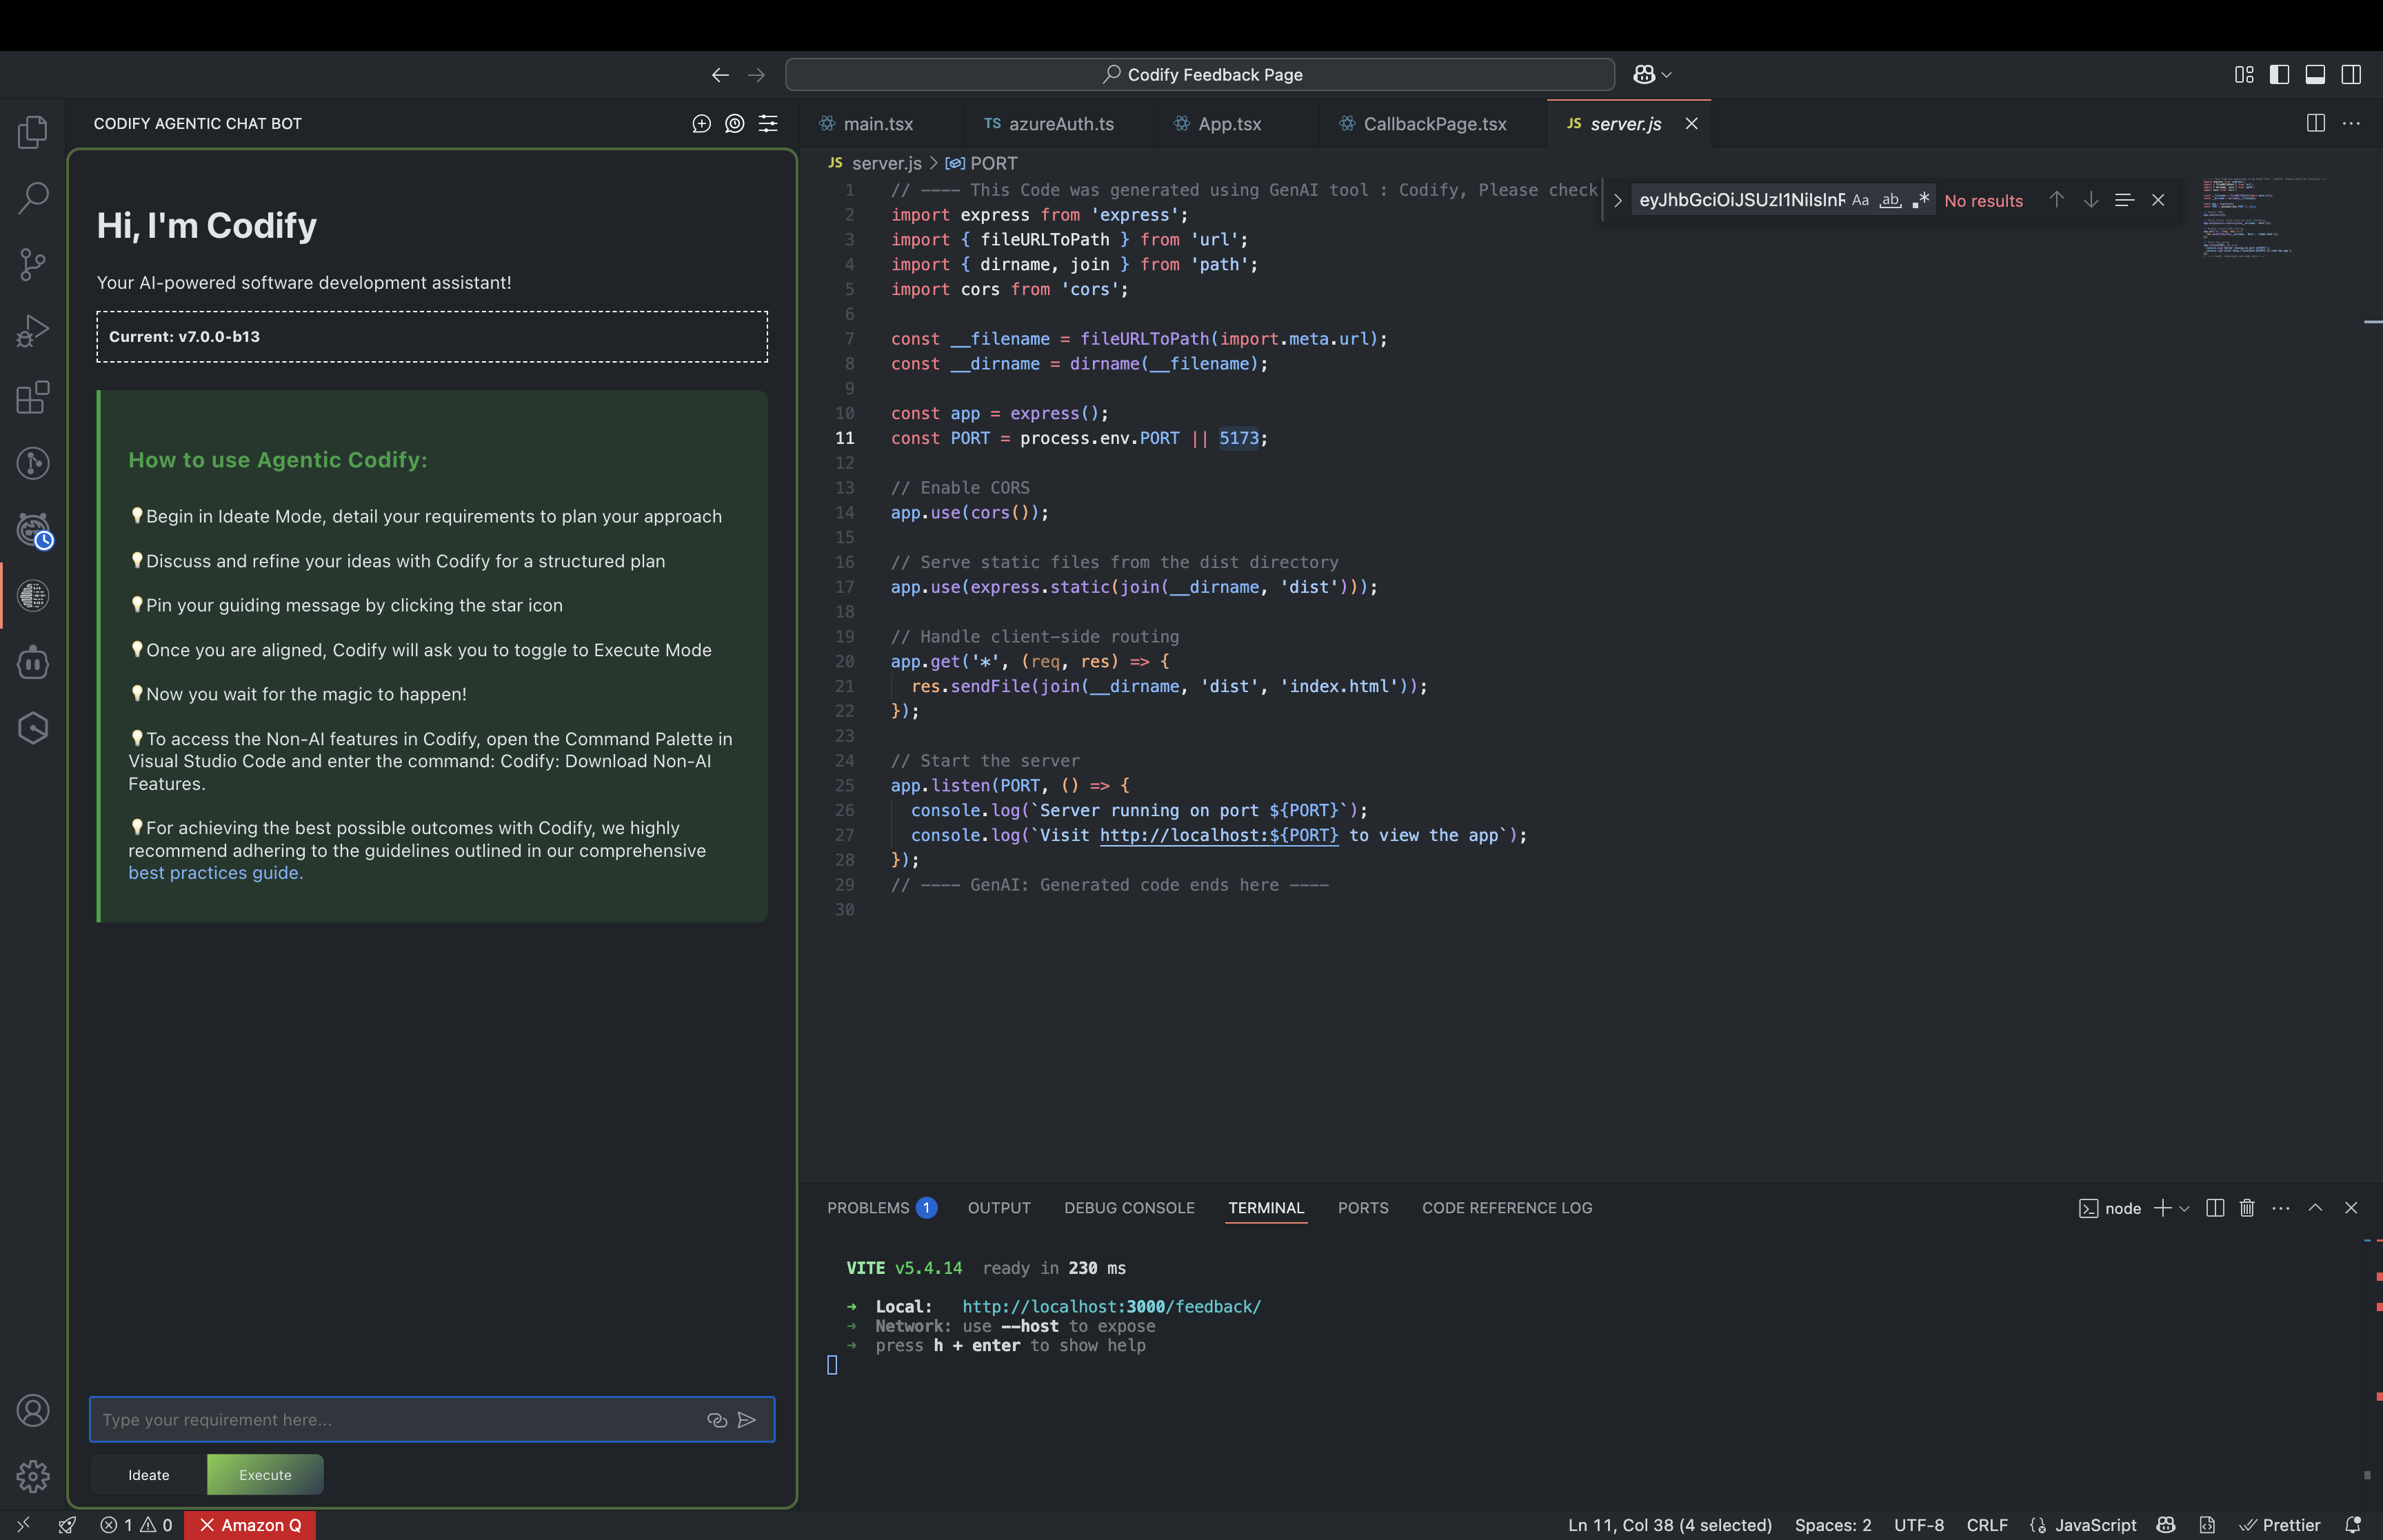Open Source Control in the activity bar
The height and width of the screenshot is (1540, 2383).
coord(33,263)
